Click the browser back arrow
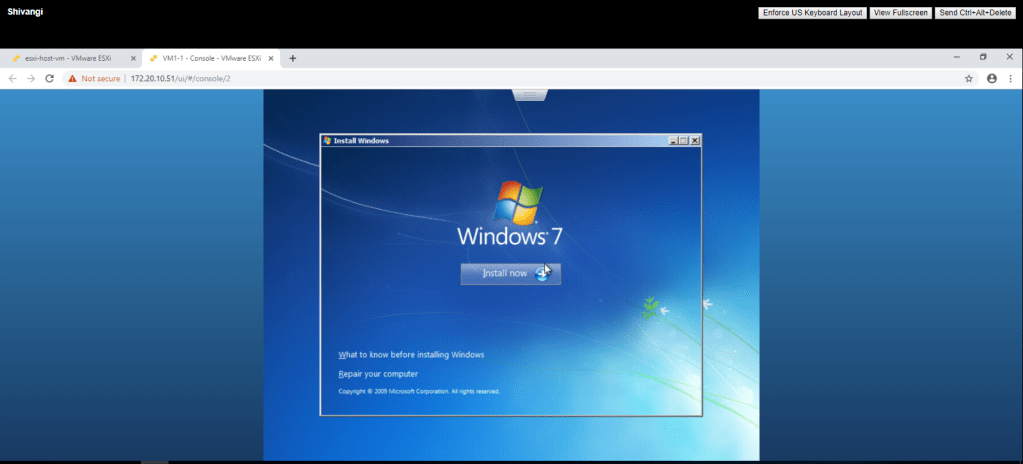 point(13,78)
